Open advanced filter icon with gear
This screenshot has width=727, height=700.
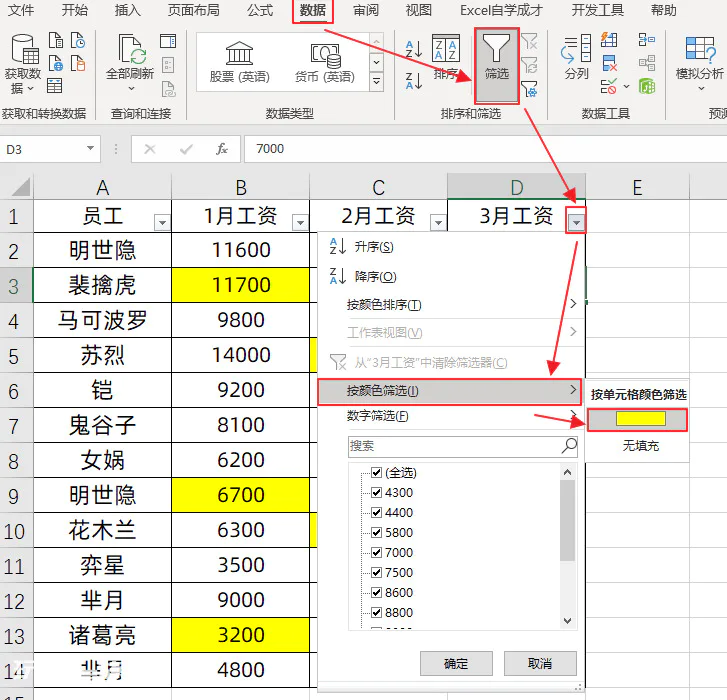coord(529,89)
